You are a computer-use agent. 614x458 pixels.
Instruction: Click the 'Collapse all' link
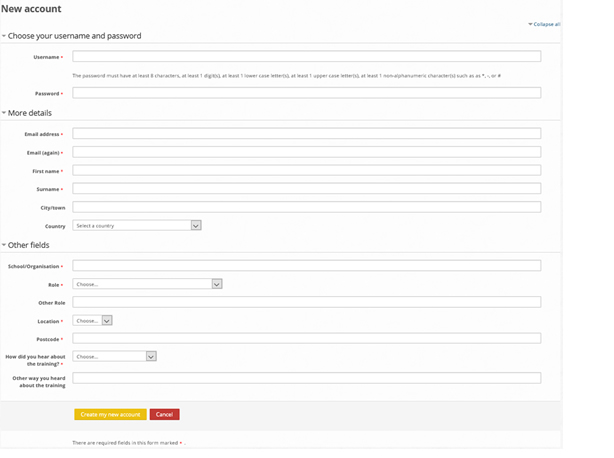coord(545,24)
